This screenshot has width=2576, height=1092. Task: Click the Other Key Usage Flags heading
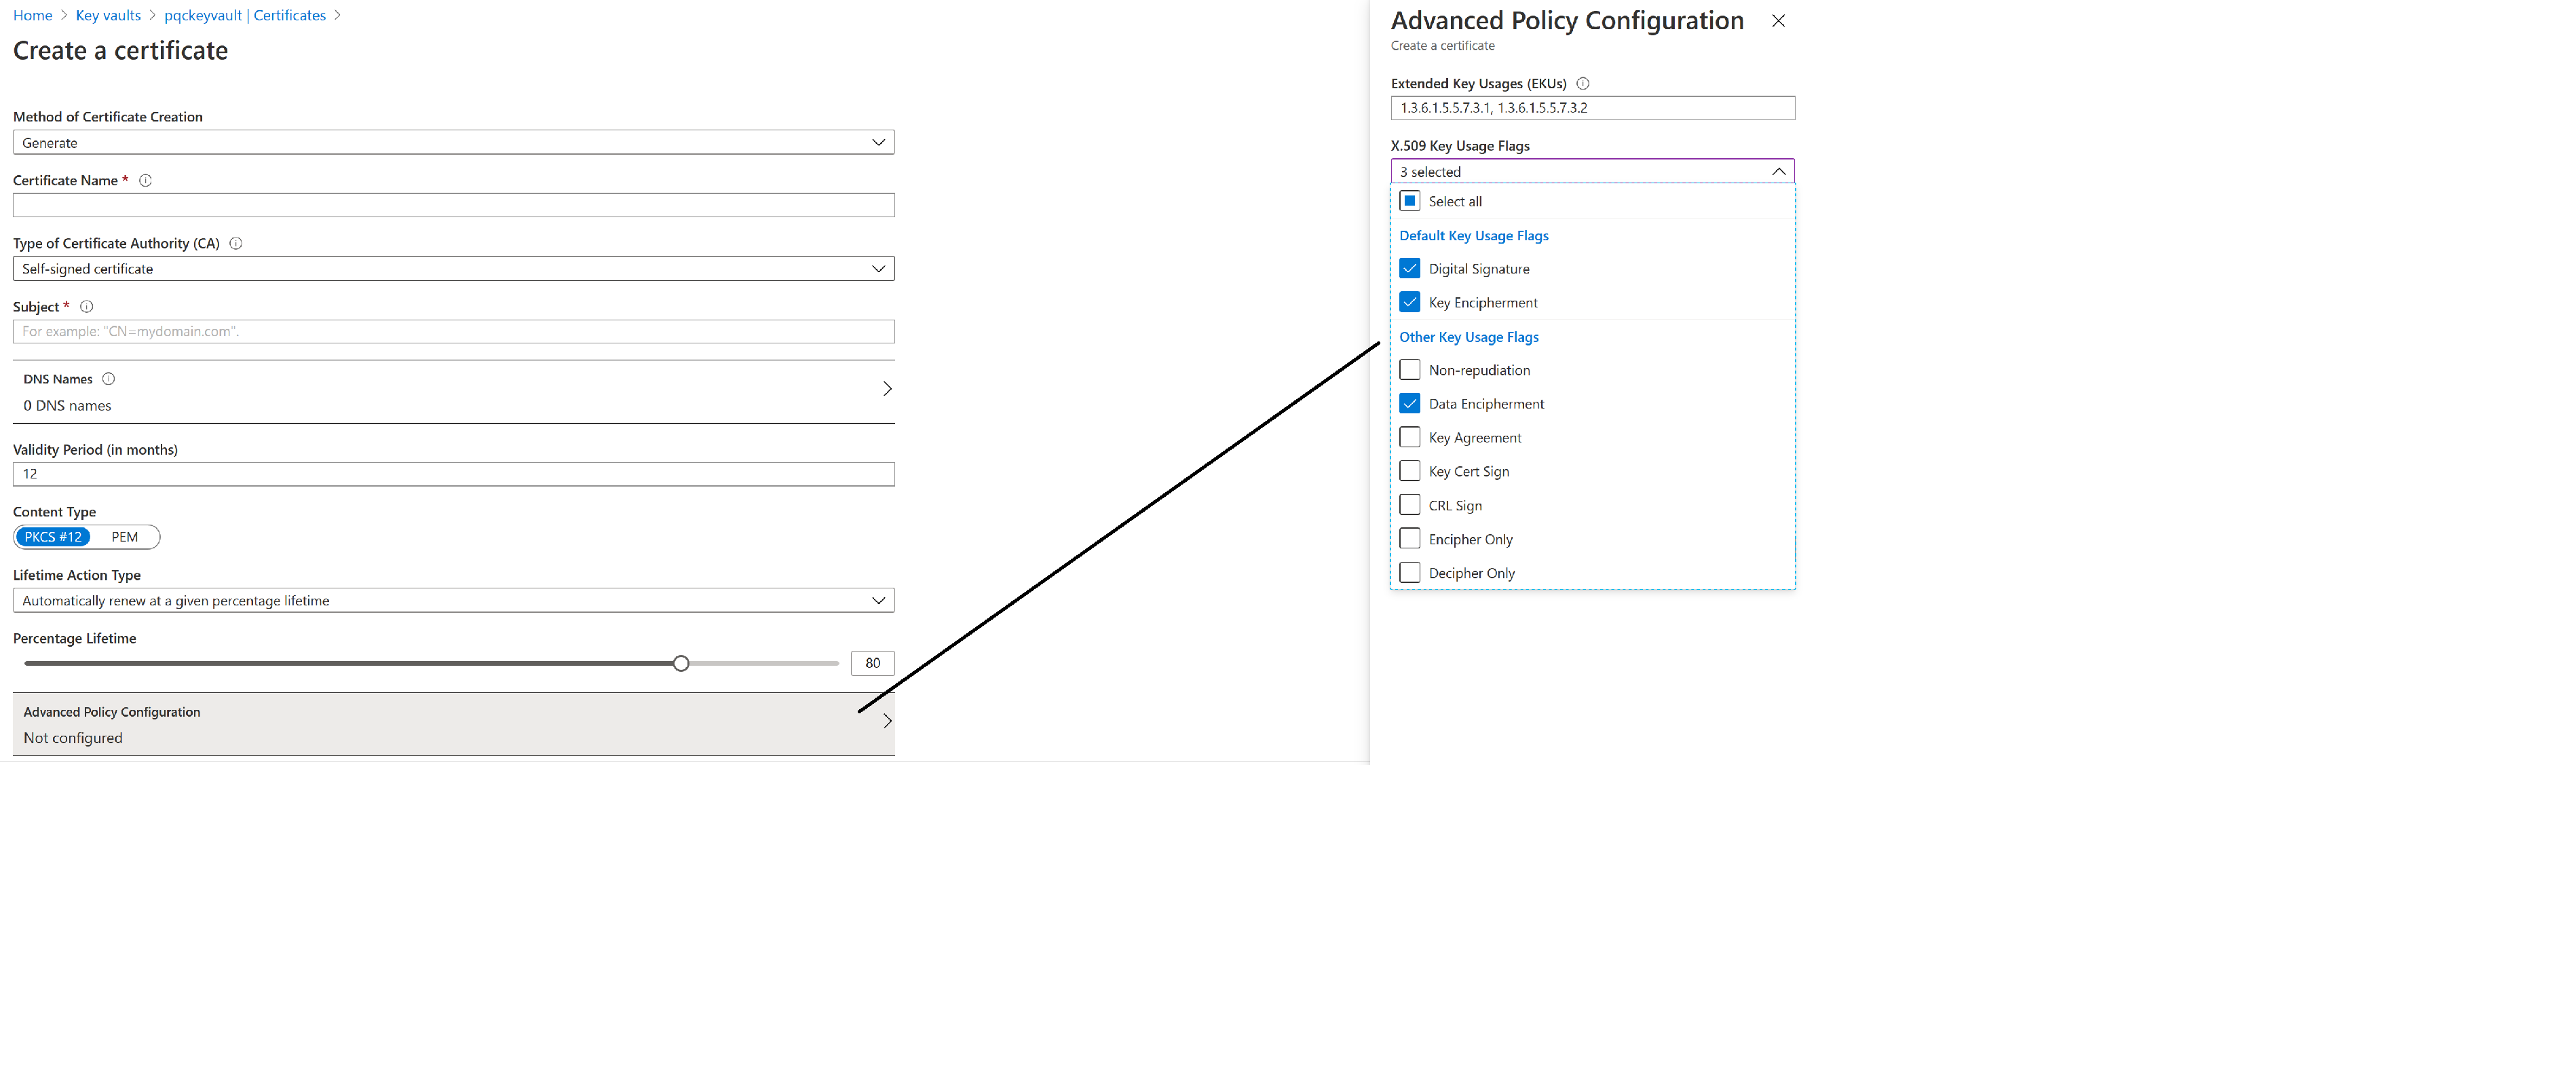pos(1469,337)
